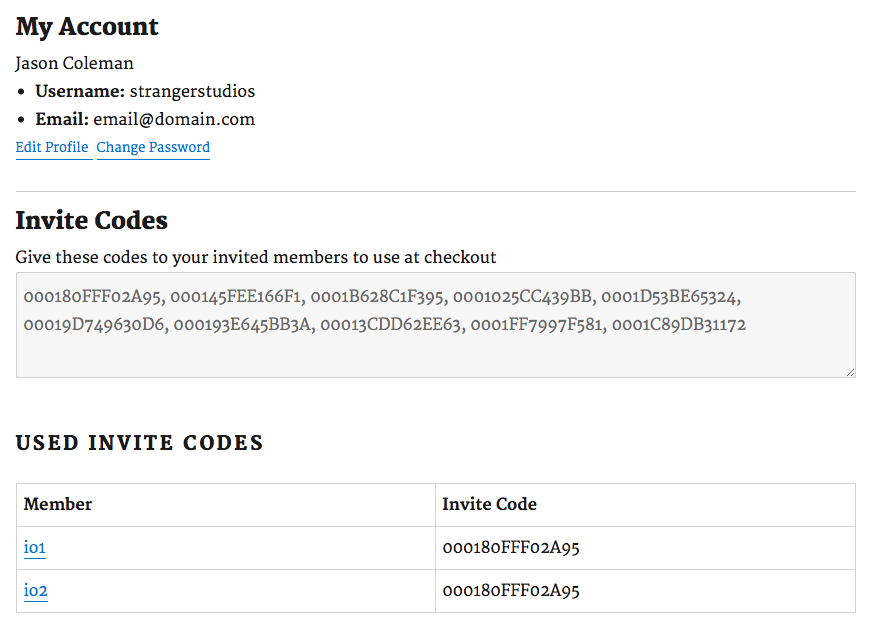Open member io2's profile link

35,591
